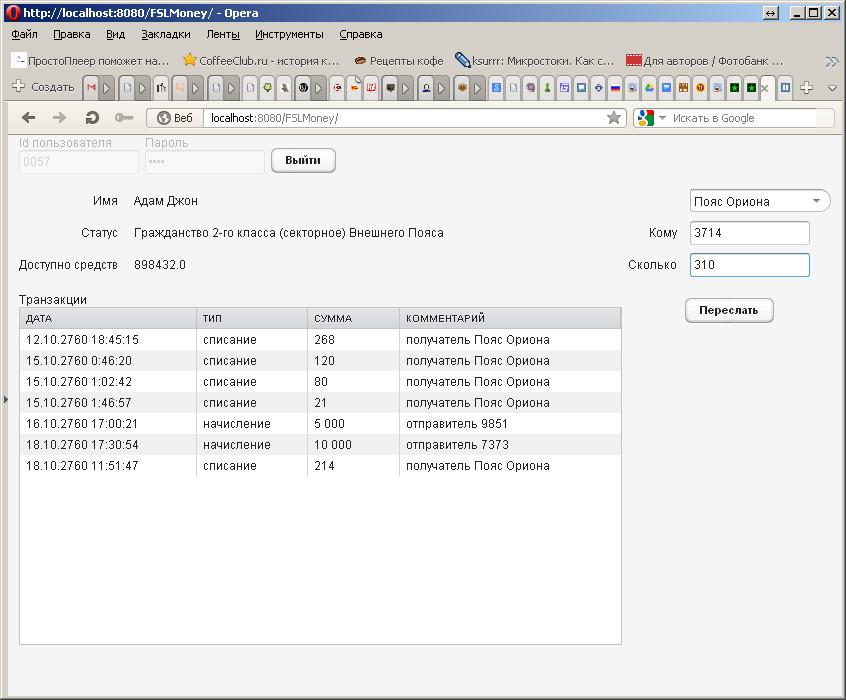Viewport: 846px width, 700px height.
Task: Open a new tab with the plus icon after the last tab
Action: click(x=807, y=87)
